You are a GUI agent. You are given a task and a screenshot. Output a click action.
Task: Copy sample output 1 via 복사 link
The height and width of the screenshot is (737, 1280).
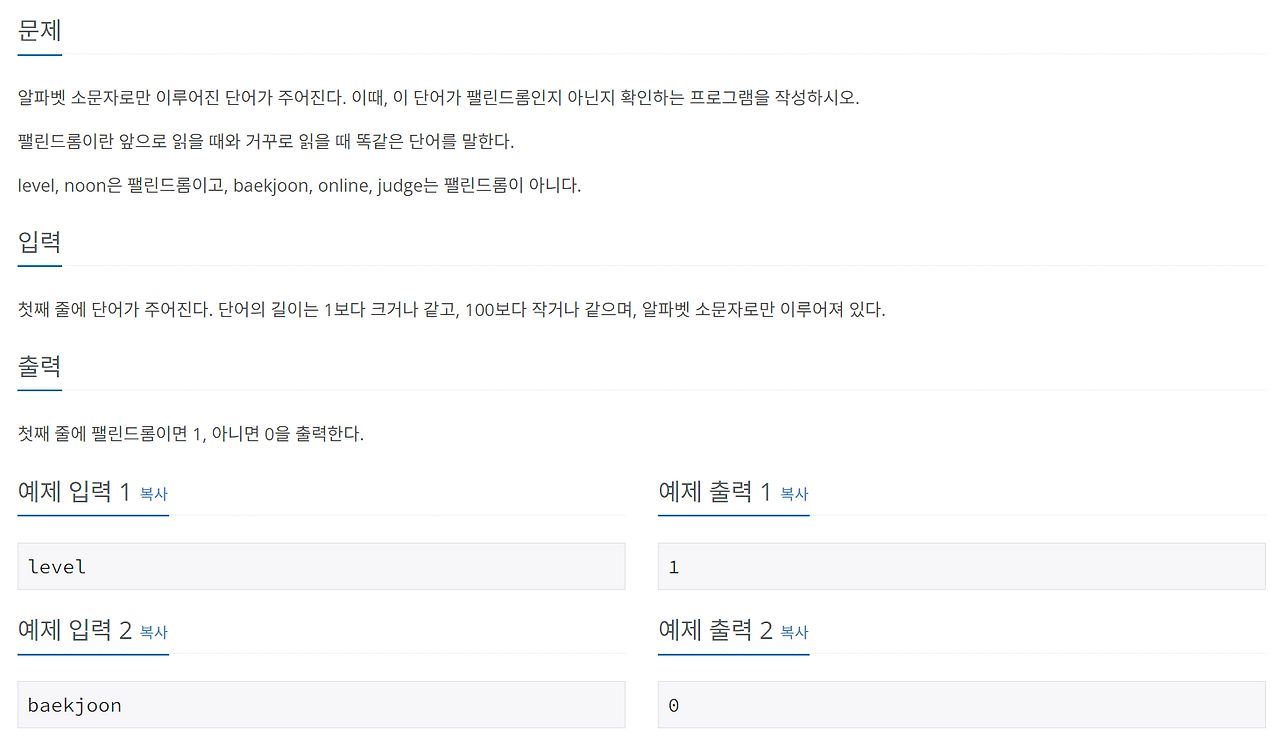click(794, 494)
